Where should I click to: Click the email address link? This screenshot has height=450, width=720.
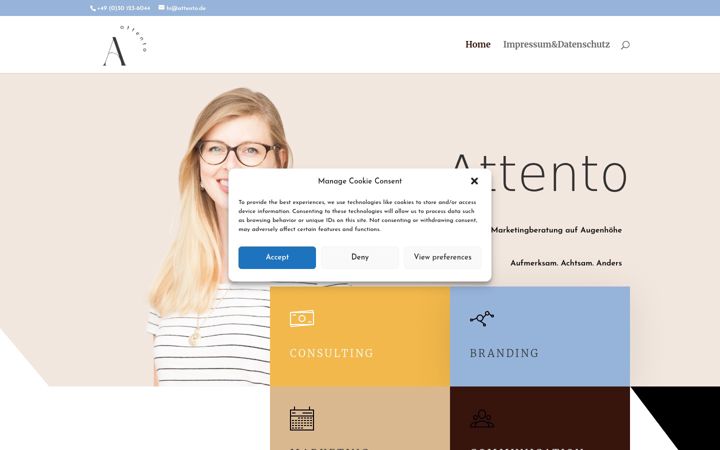tap(186, 8)
